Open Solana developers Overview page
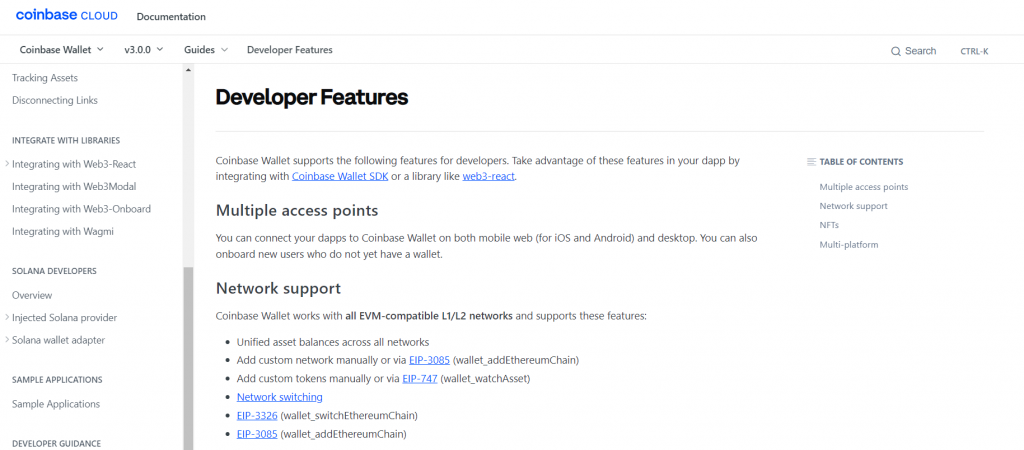This screenshot has width=1024, height=450. 32,295
